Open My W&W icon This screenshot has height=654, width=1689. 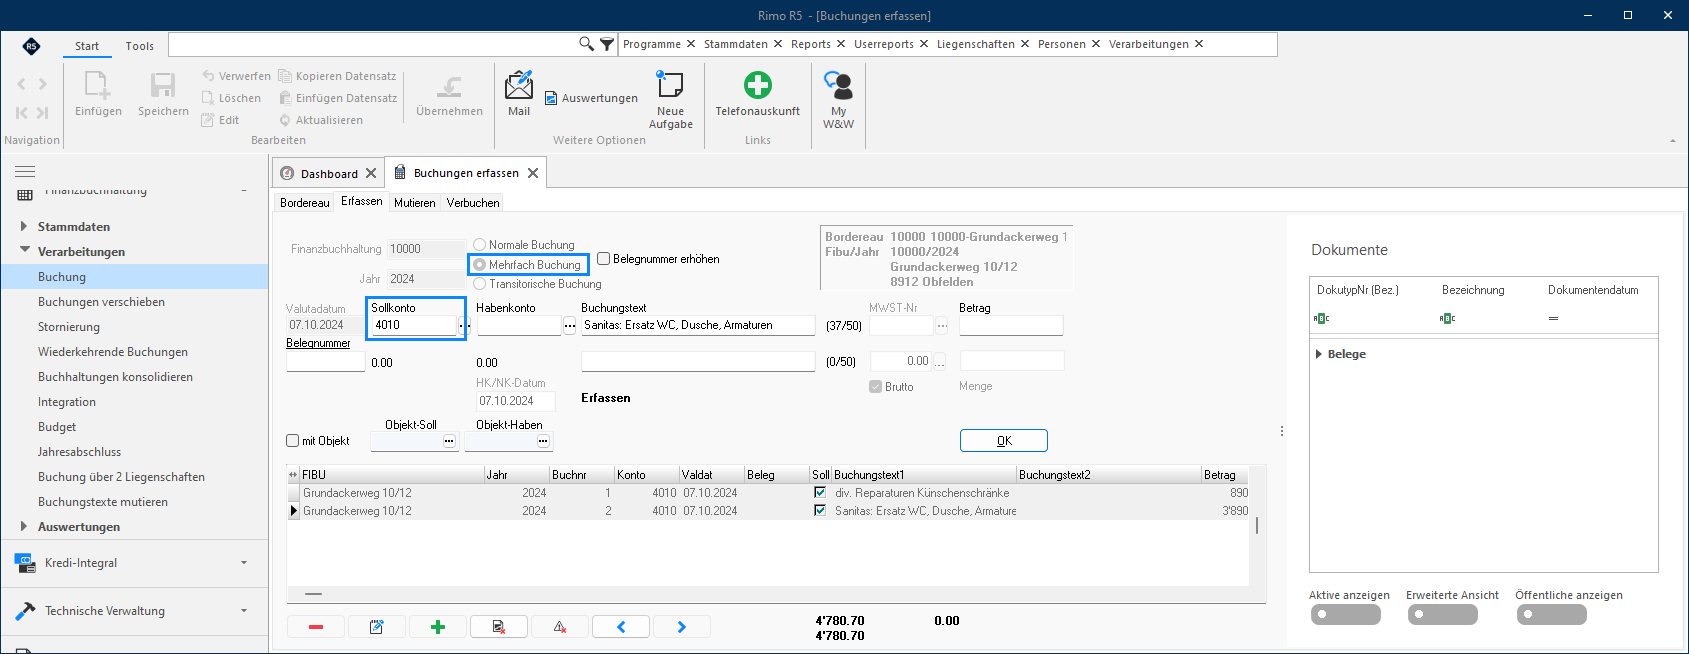tap(838, 85)
